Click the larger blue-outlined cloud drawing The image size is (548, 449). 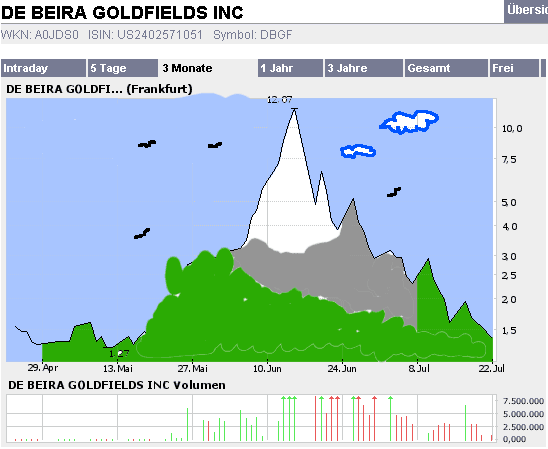[409, 122]
